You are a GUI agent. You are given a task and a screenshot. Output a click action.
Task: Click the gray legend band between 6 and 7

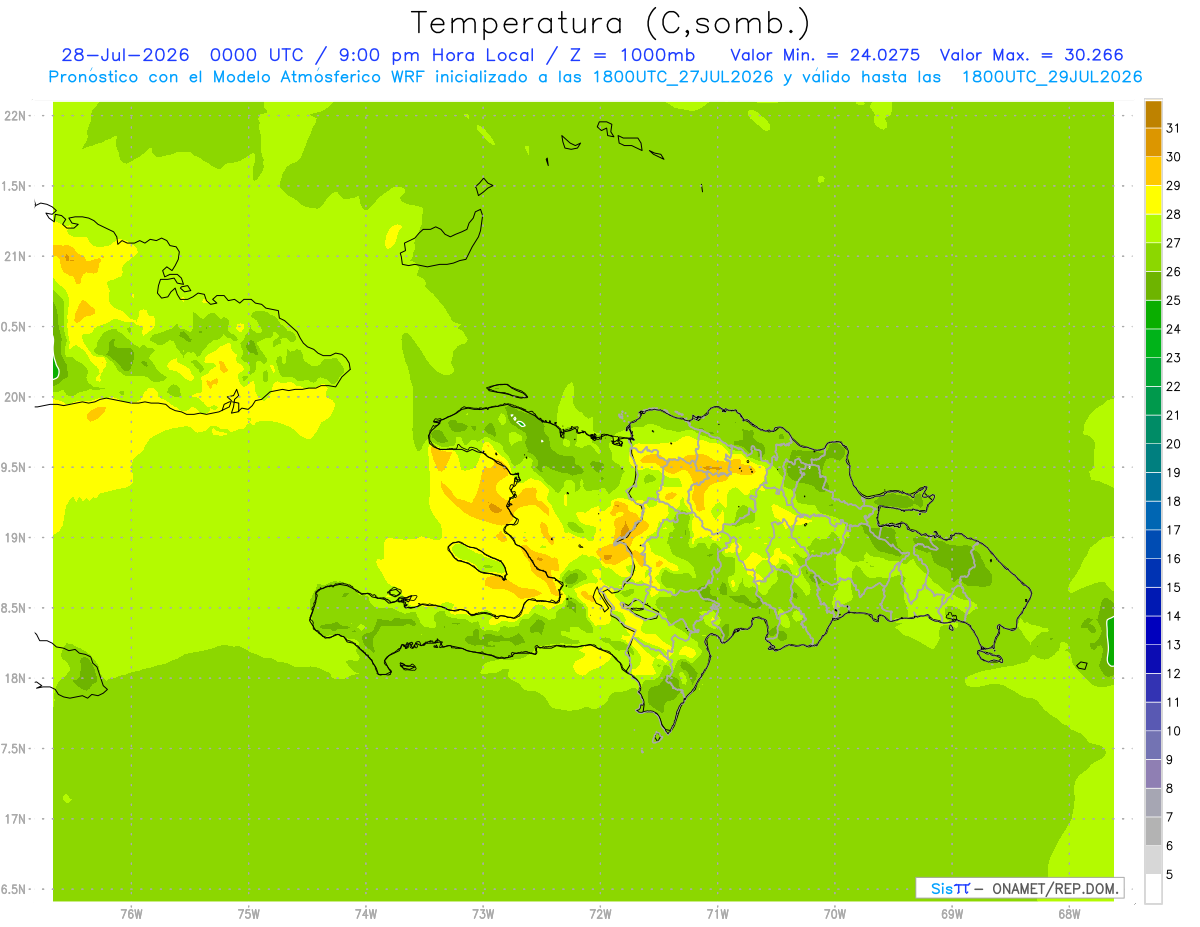(x=1153, y=831)
